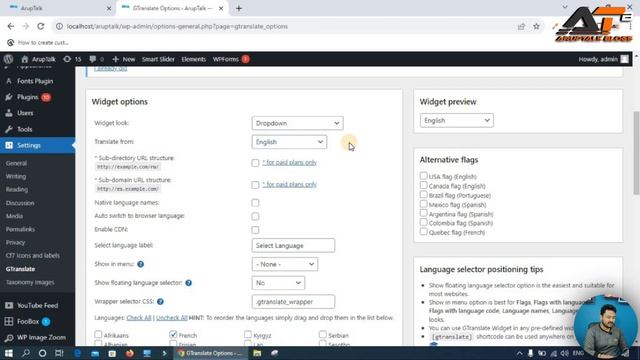
Task: Open the Settings sidebar menu
Action: point(29,145)
